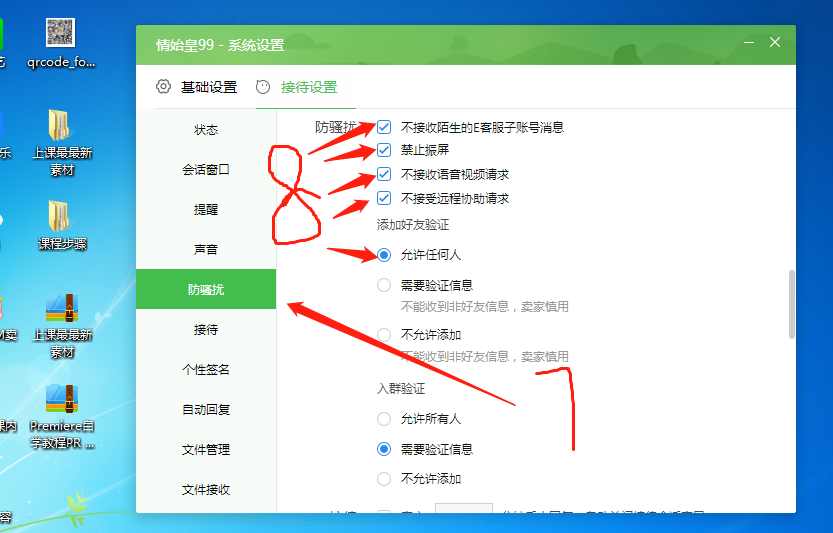Image resolution: width=833 pixels, height=533 pixels.
Task: Select 不允许添加 under 入群验证
Action: pyautogui.click(x=384, y=479)
